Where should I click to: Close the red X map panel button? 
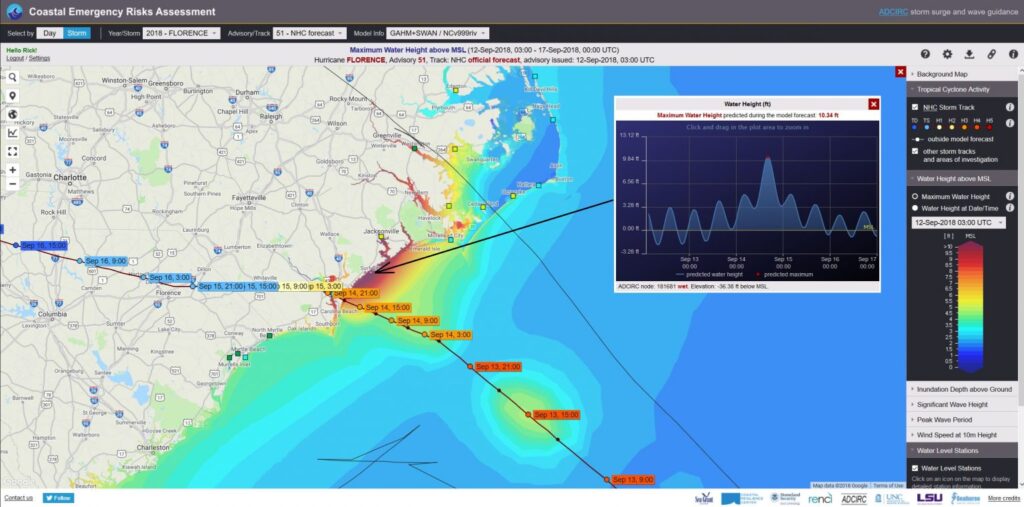pyautogui.click(x=901, y=72)
